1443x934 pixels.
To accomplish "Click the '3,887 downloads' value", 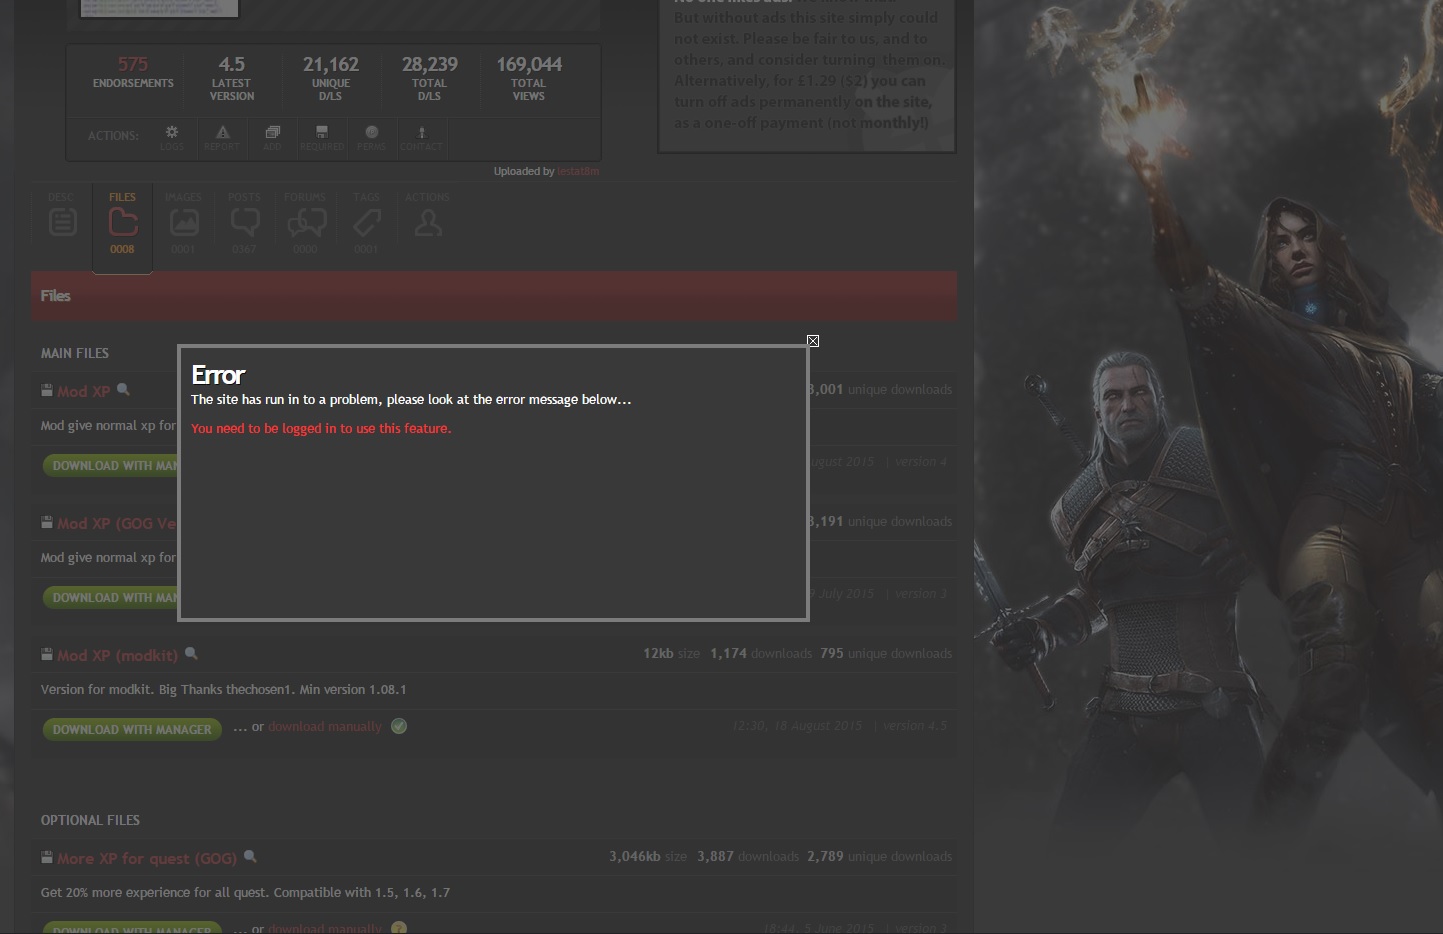I will [x=748, y=856].
